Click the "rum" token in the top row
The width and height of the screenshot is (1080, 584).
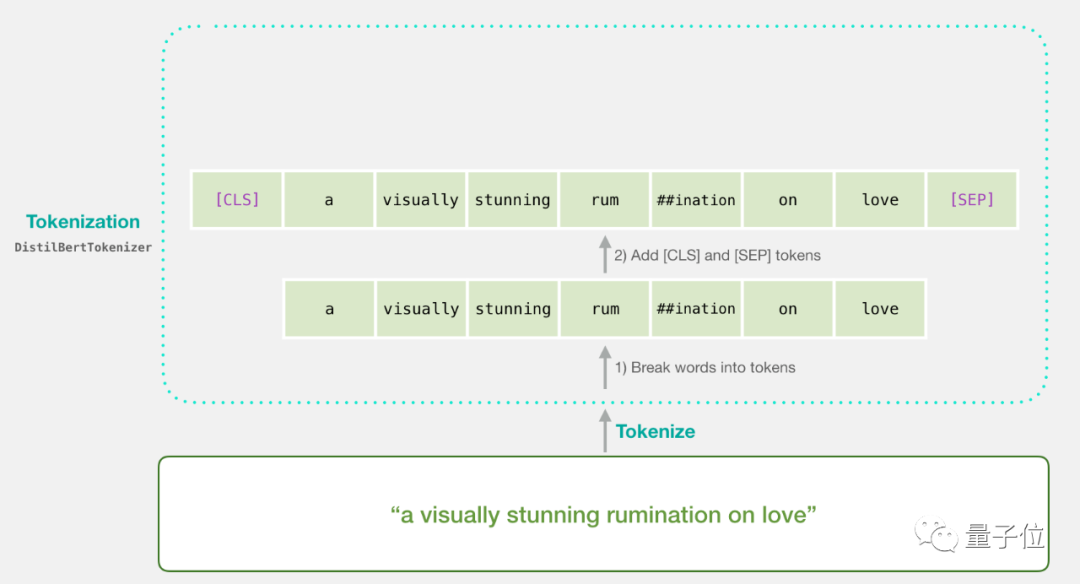pyautogui.click(x=605, y=200)
